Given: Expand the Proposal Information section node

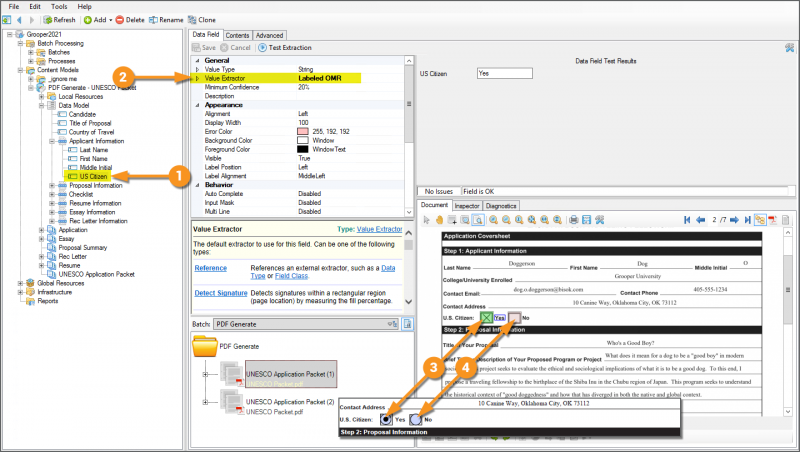Looking at the screenshot, I should pyautogui.click(x=52, y=186).
